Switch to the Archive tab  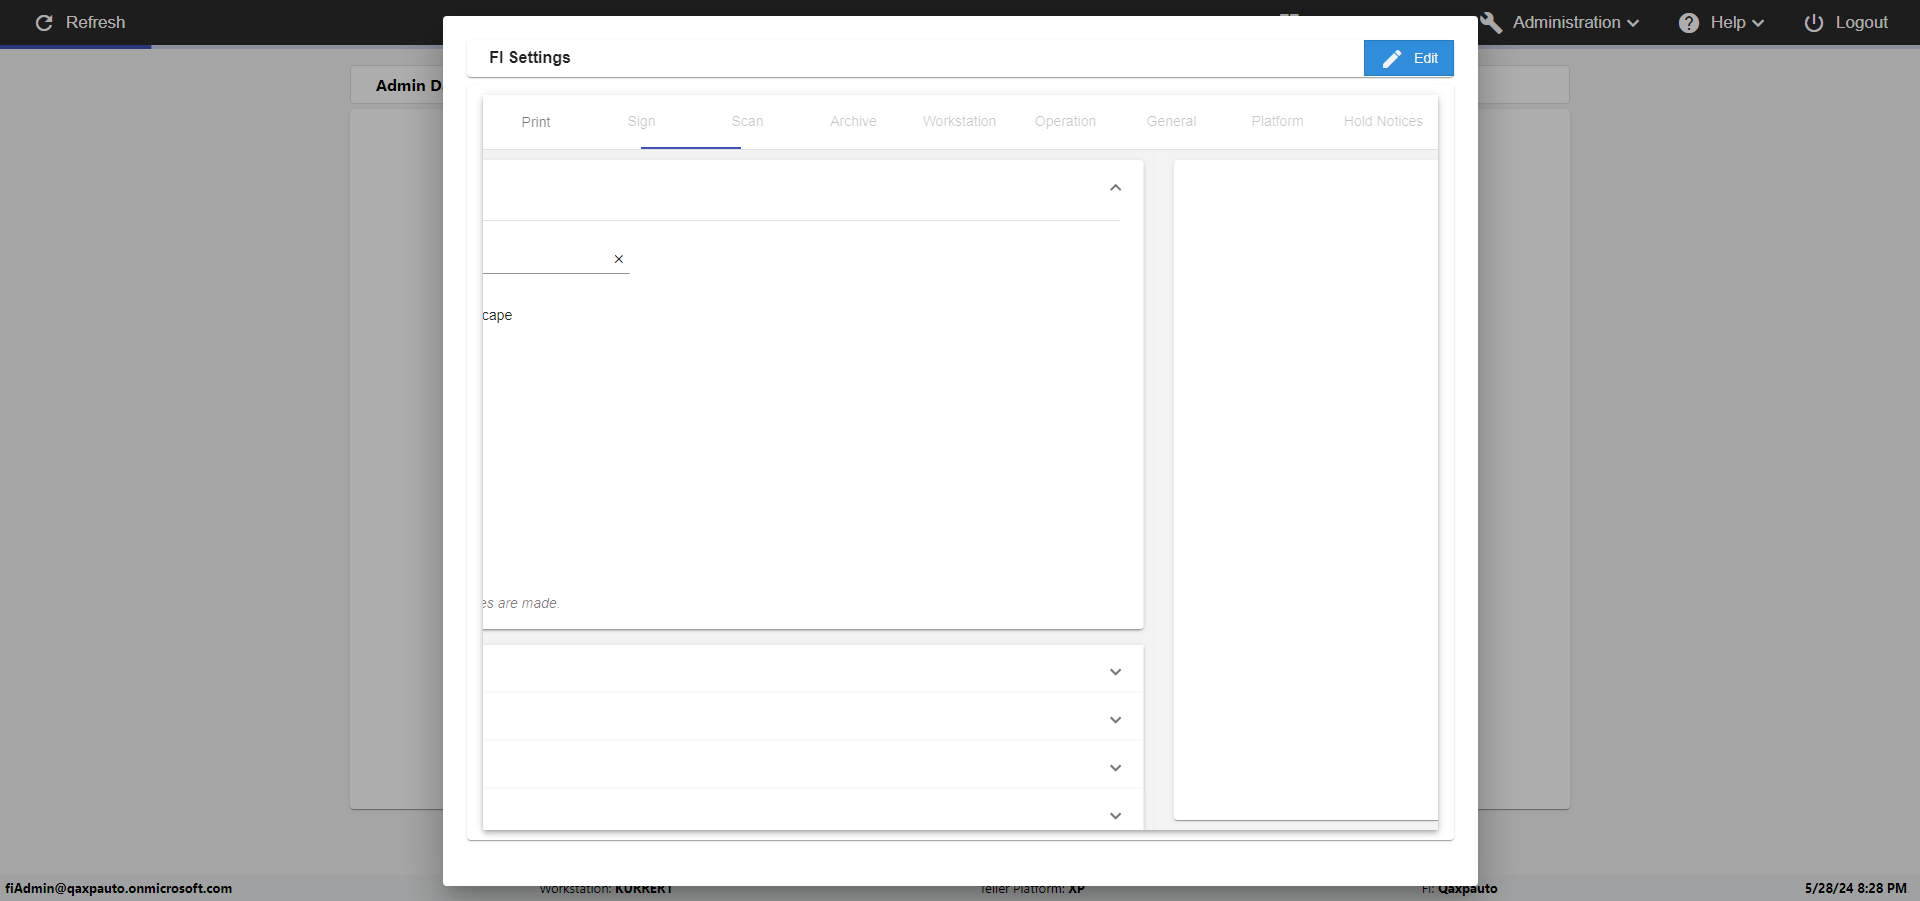point(853,122)
